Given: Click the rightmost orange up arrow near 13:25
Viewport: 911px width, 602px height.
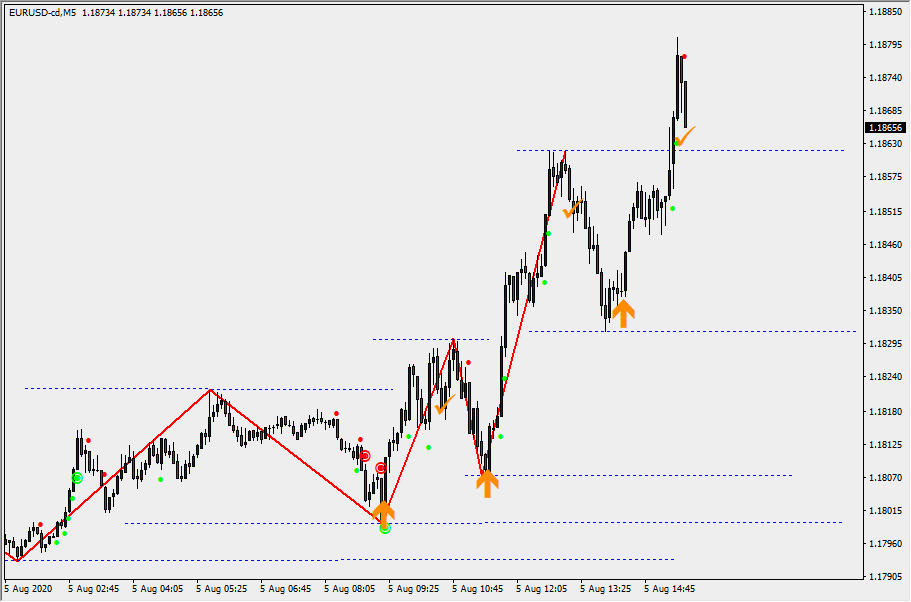Looking at the screenshot, I should pyautogui.click(x=622, y=314).
